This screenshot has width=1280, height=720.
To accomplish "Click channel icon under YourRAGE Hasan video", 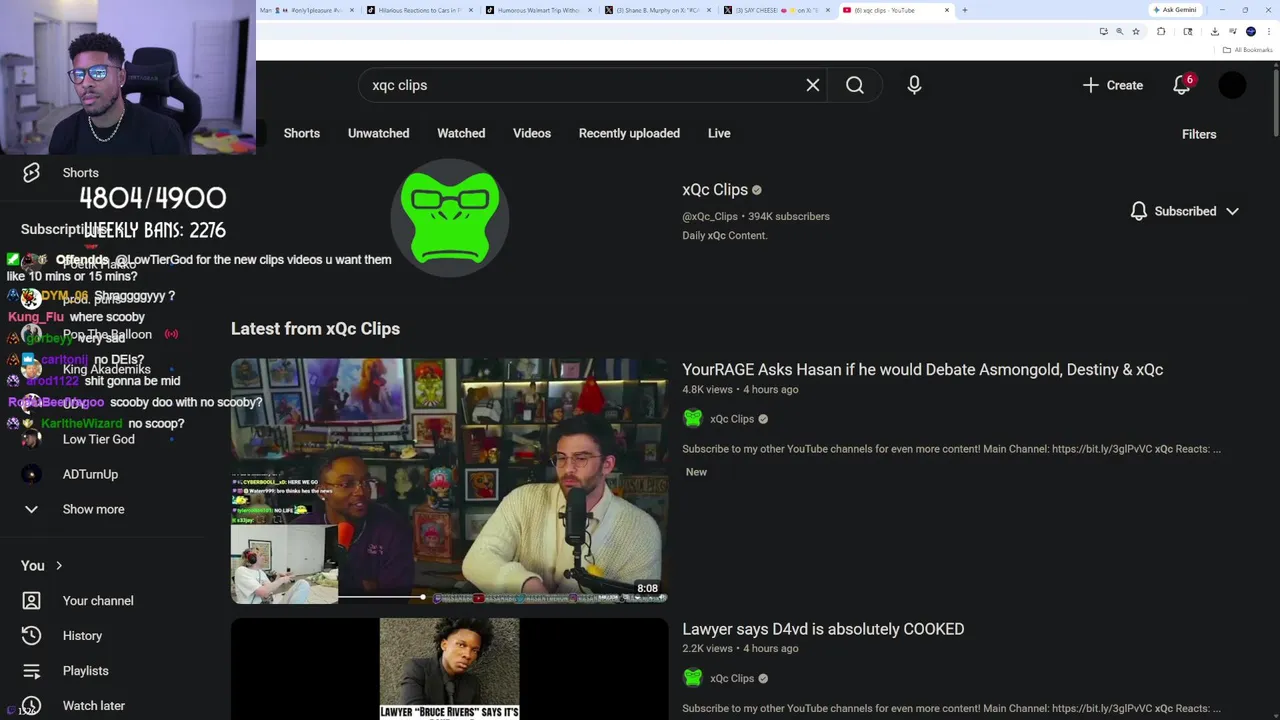I will click(x=693, y=419).
